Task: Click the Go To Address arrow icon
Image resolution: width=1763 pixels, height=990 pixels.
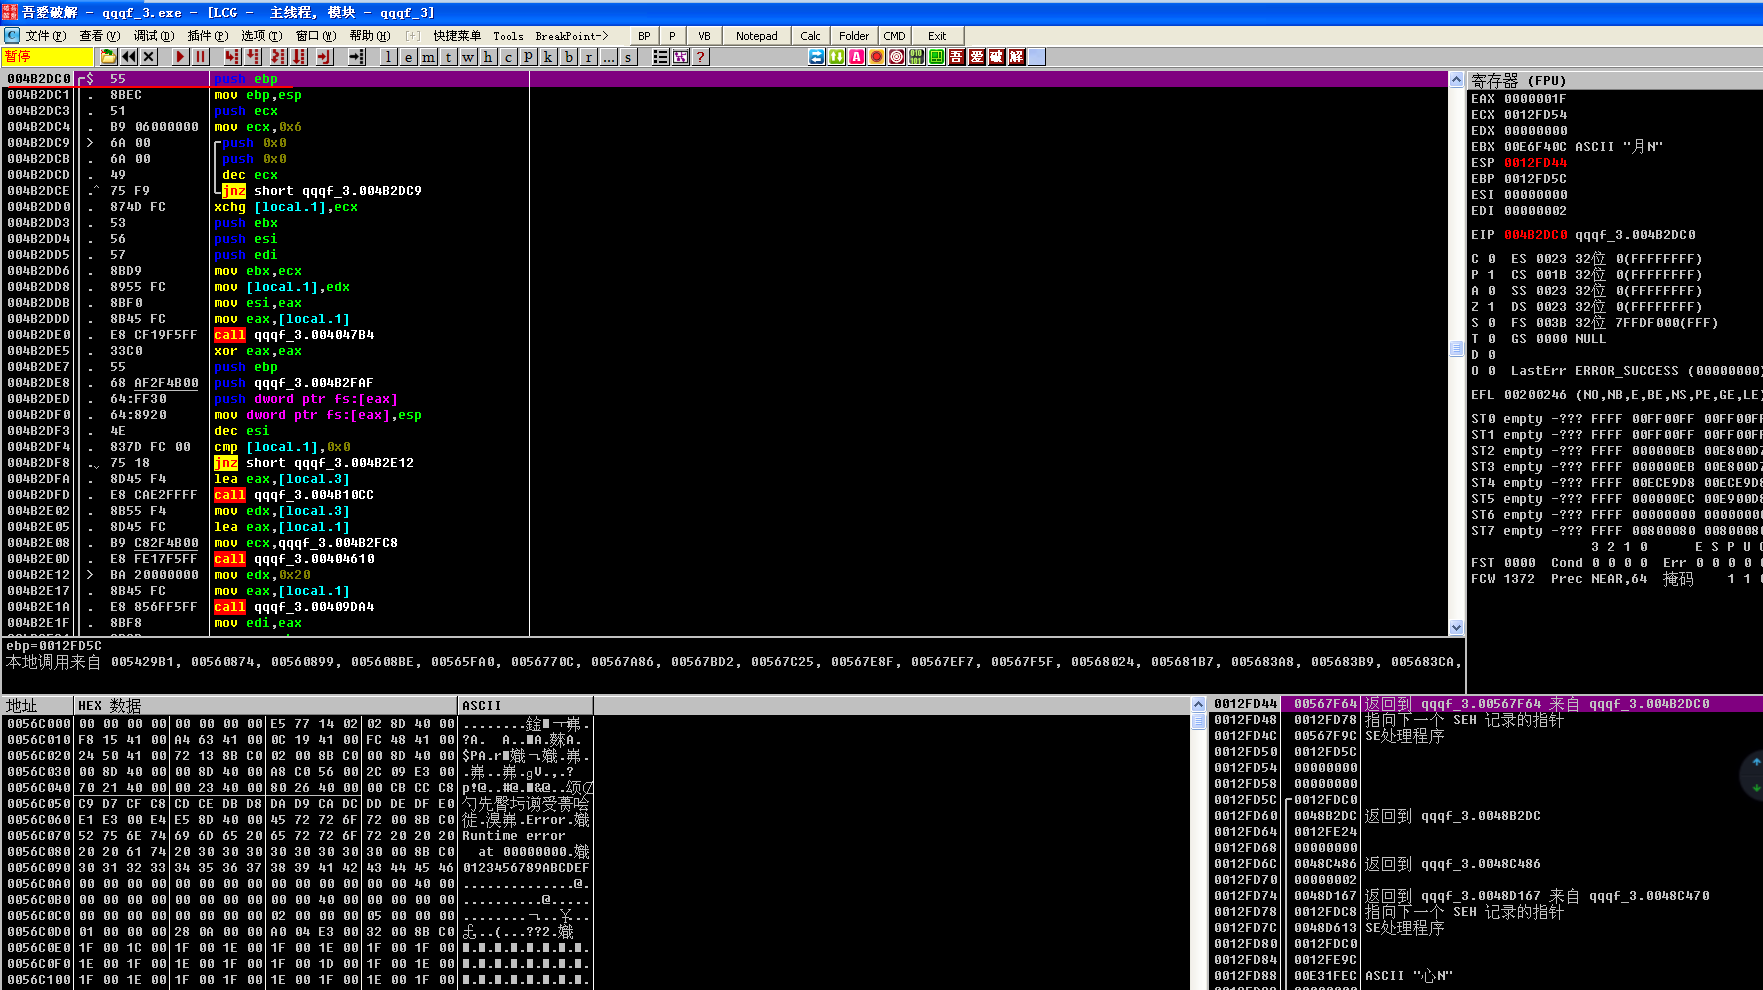Action: point(356,57)
